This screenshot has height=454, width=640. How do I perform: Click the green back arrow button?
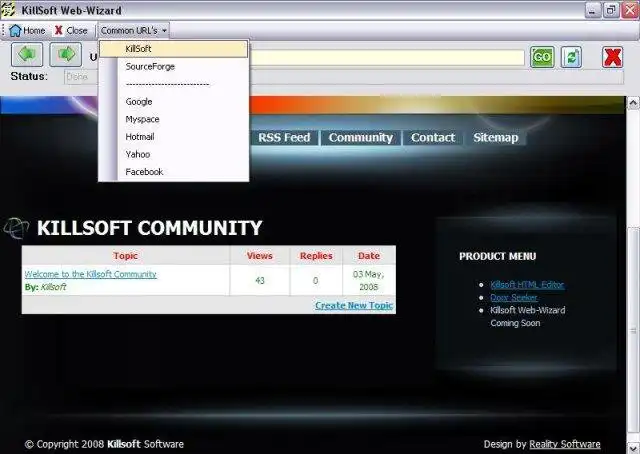coord(27,54)
